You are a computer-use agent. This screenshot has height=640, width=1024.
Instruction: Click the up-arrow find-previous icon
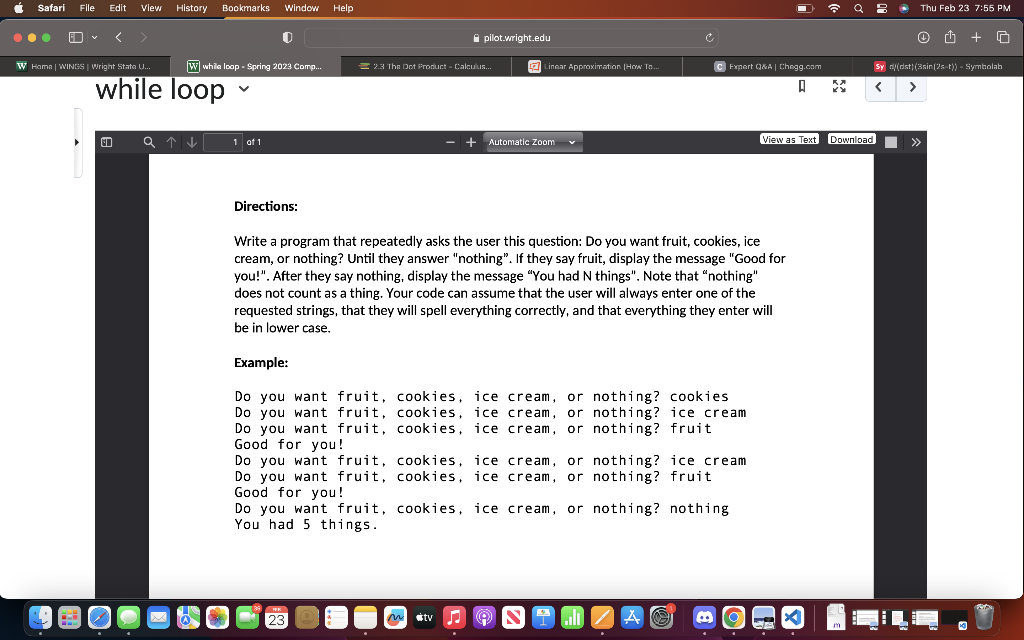pyautogui.click(x=170, y=142)
